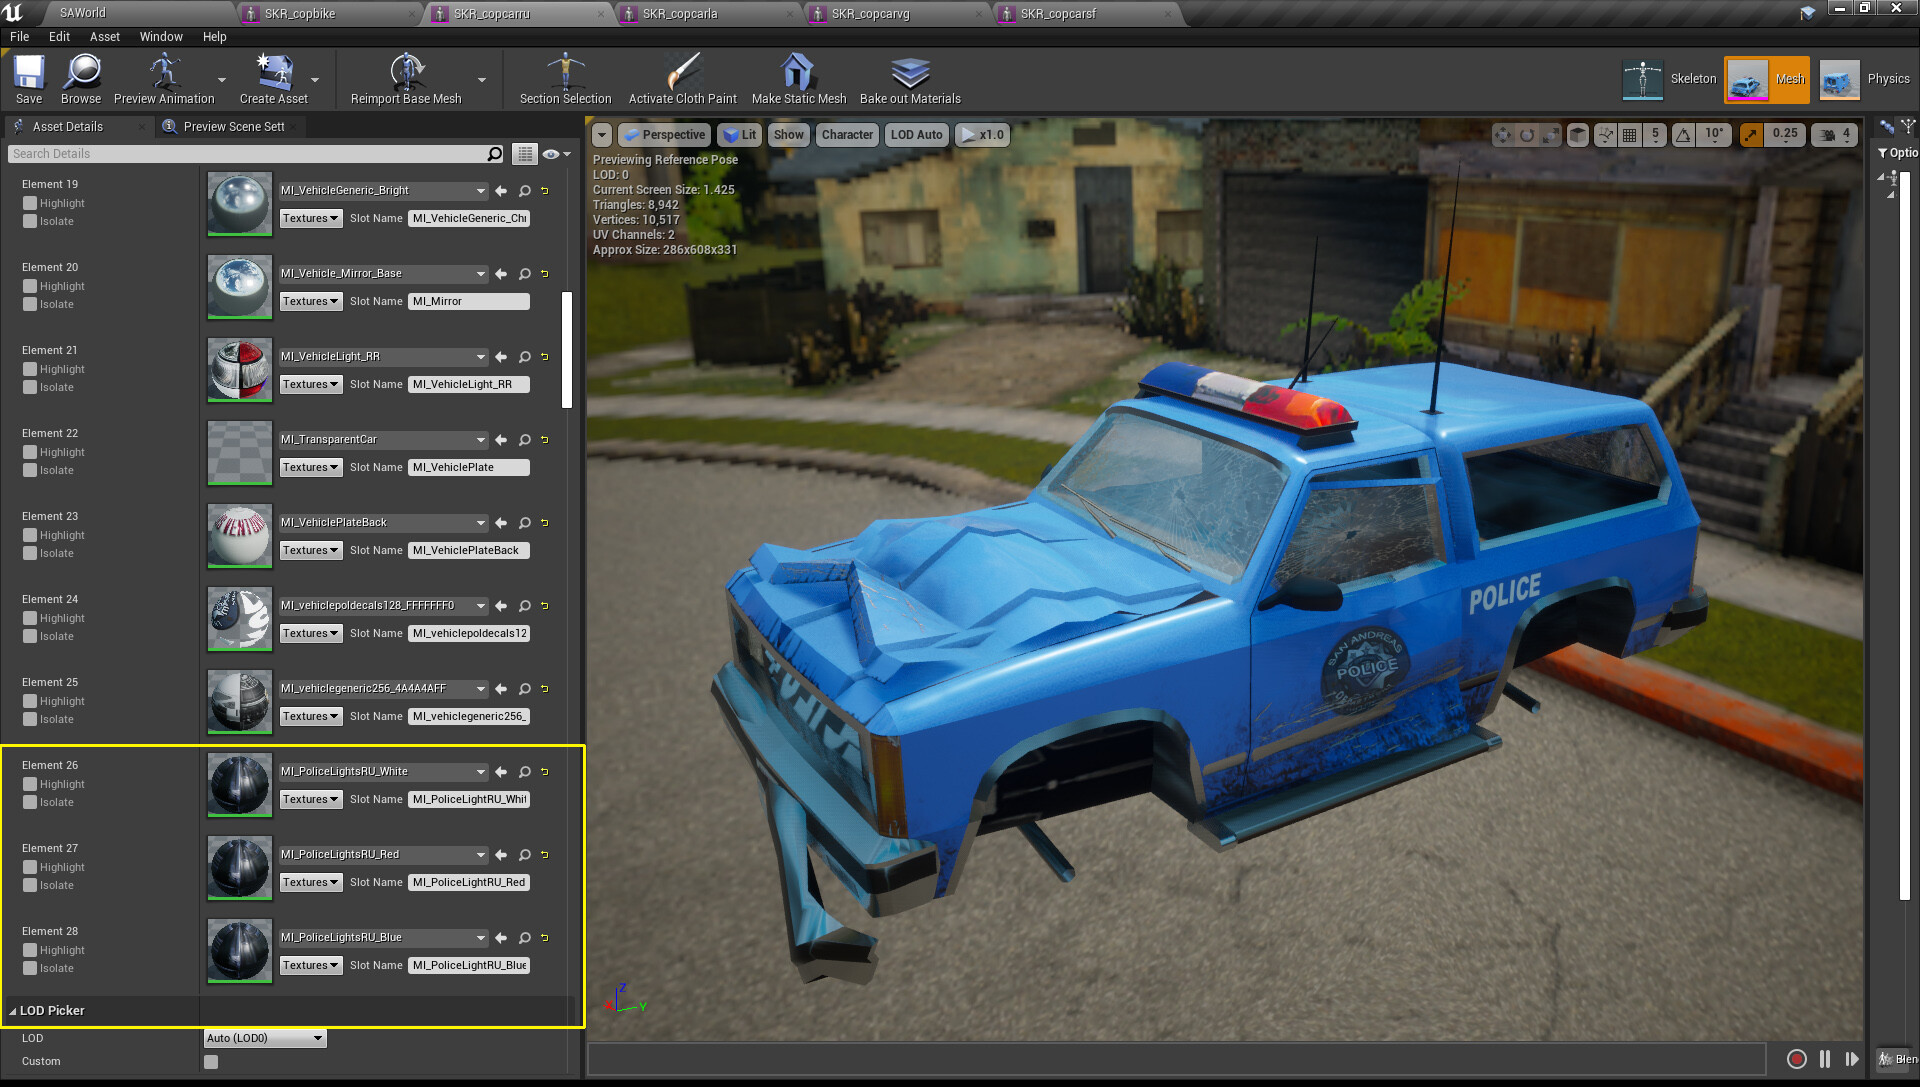The image size is (1920, 1087).
Task: Step forward one frame in playback
Action: [x=1851, y=1059]
